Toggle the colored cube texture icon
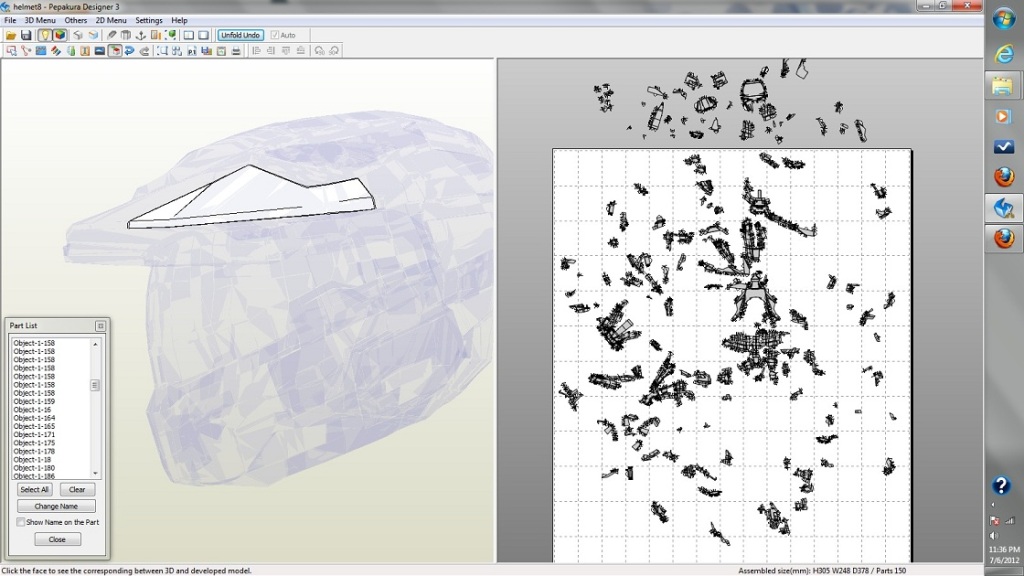Image resolution: width=1024 pixels, height=576 pixels. point(59,35)
